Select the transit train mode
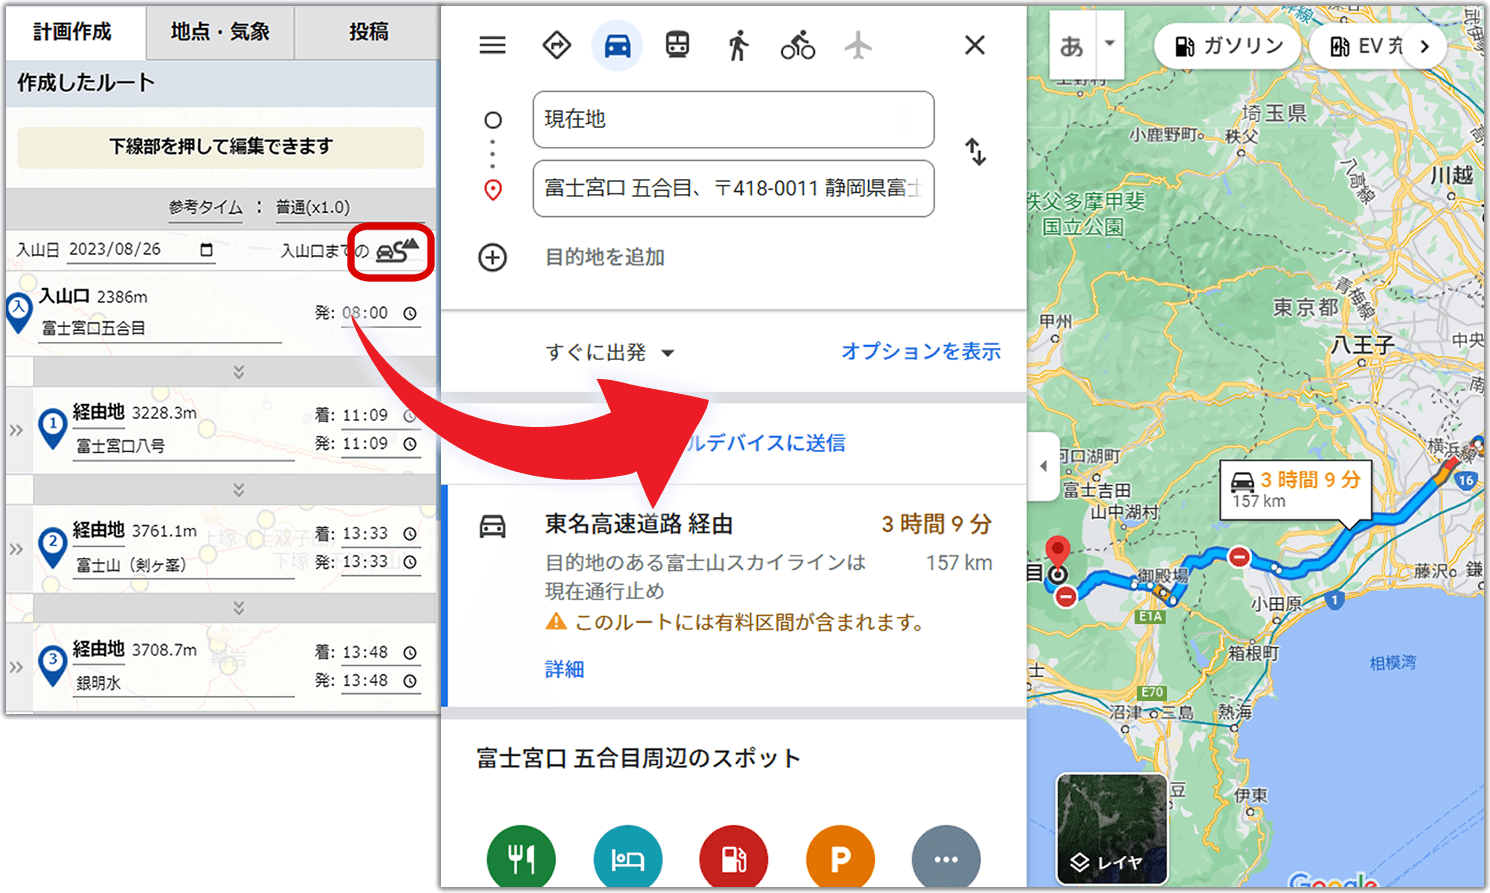This screenshot has height=893, width=1490. [x=677, y=46]
